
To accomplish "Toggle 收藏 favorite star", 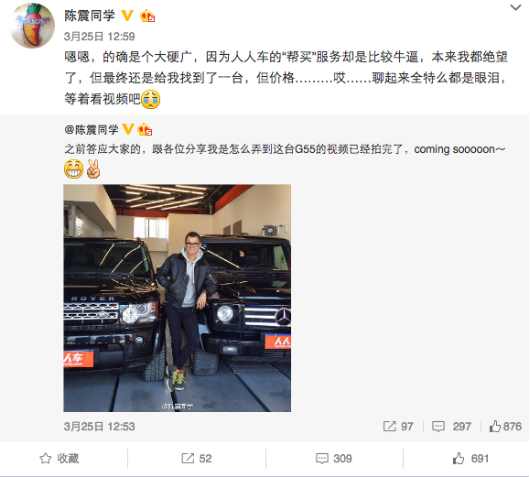I will coord(59,458).
